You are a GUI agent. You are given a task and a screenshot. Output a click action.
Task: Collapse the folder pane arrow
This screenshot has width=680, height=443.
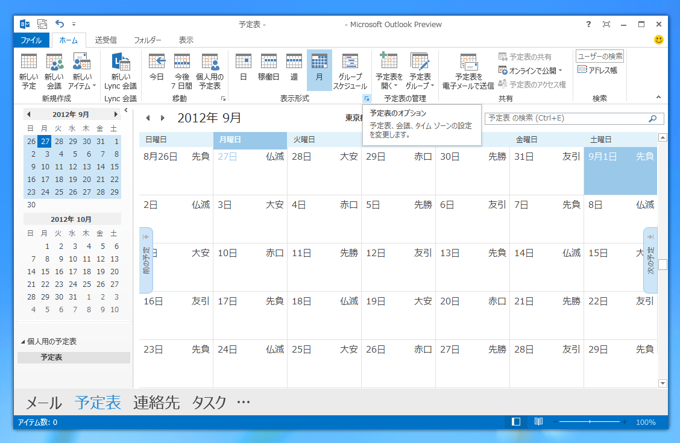[126, 110]
